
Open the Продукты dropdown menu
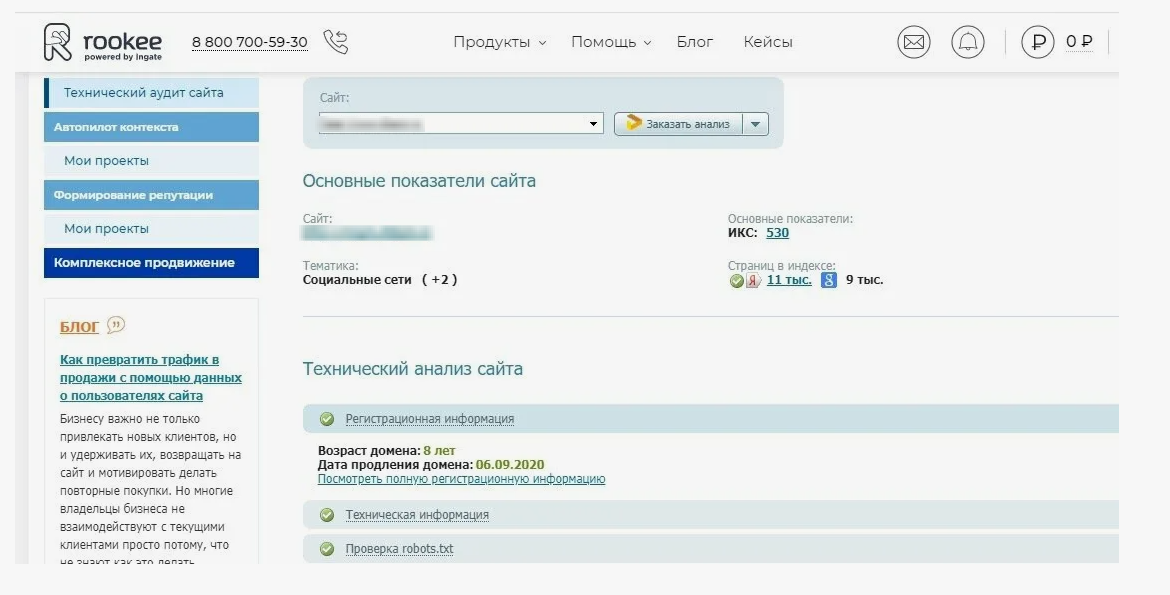coord(499,42)
